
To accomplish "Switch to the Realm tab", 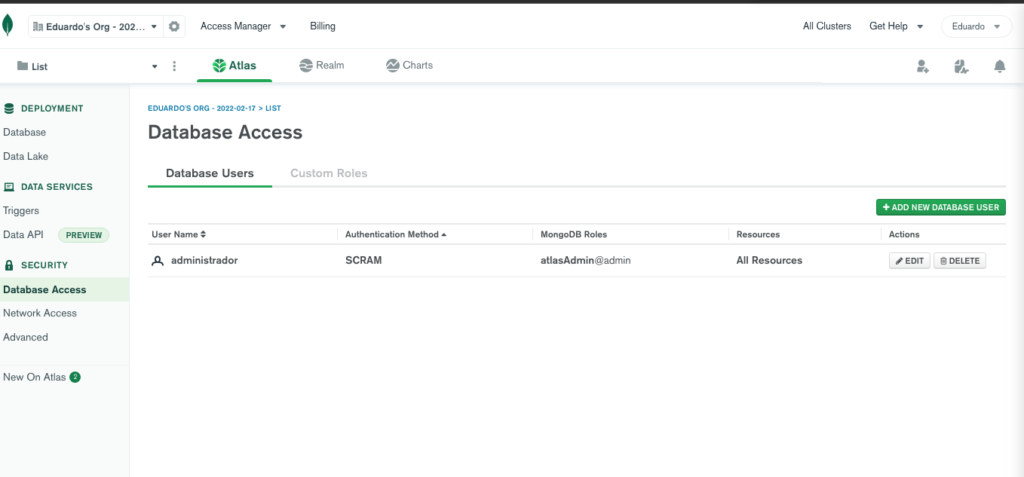I will pos(321,65).
